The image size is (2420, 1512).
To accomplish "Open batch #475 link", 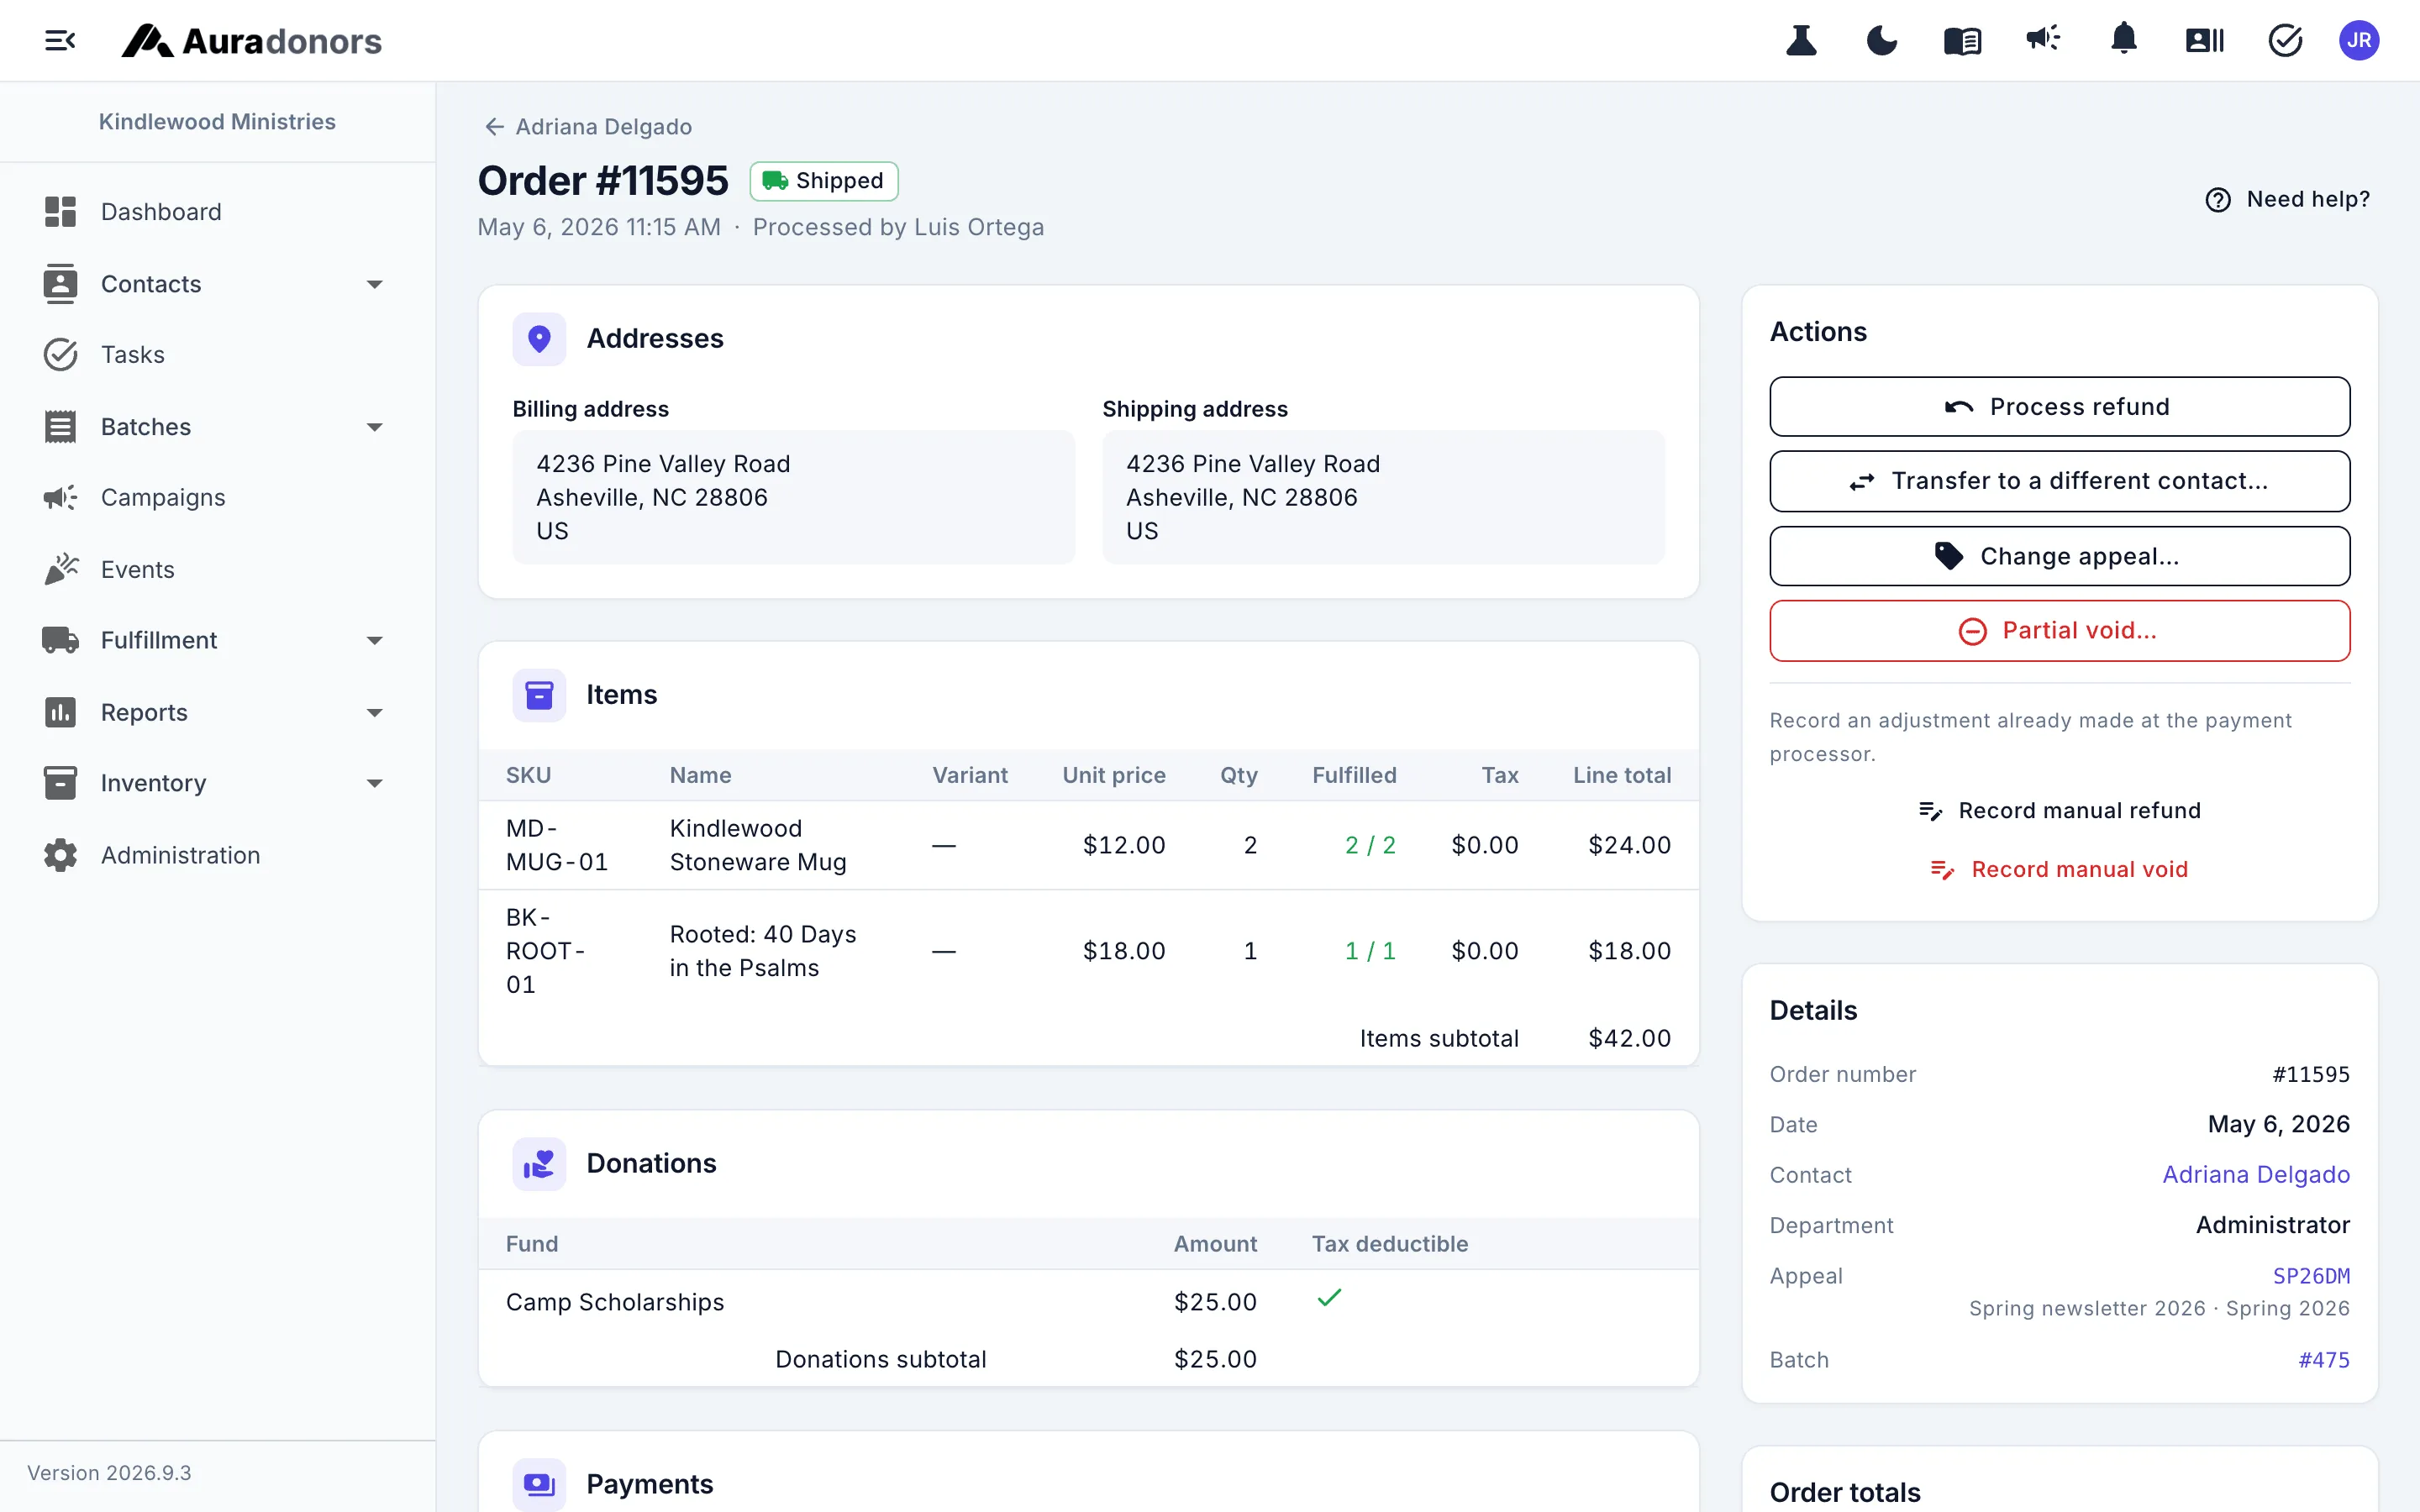I will coord(2324,1360).
